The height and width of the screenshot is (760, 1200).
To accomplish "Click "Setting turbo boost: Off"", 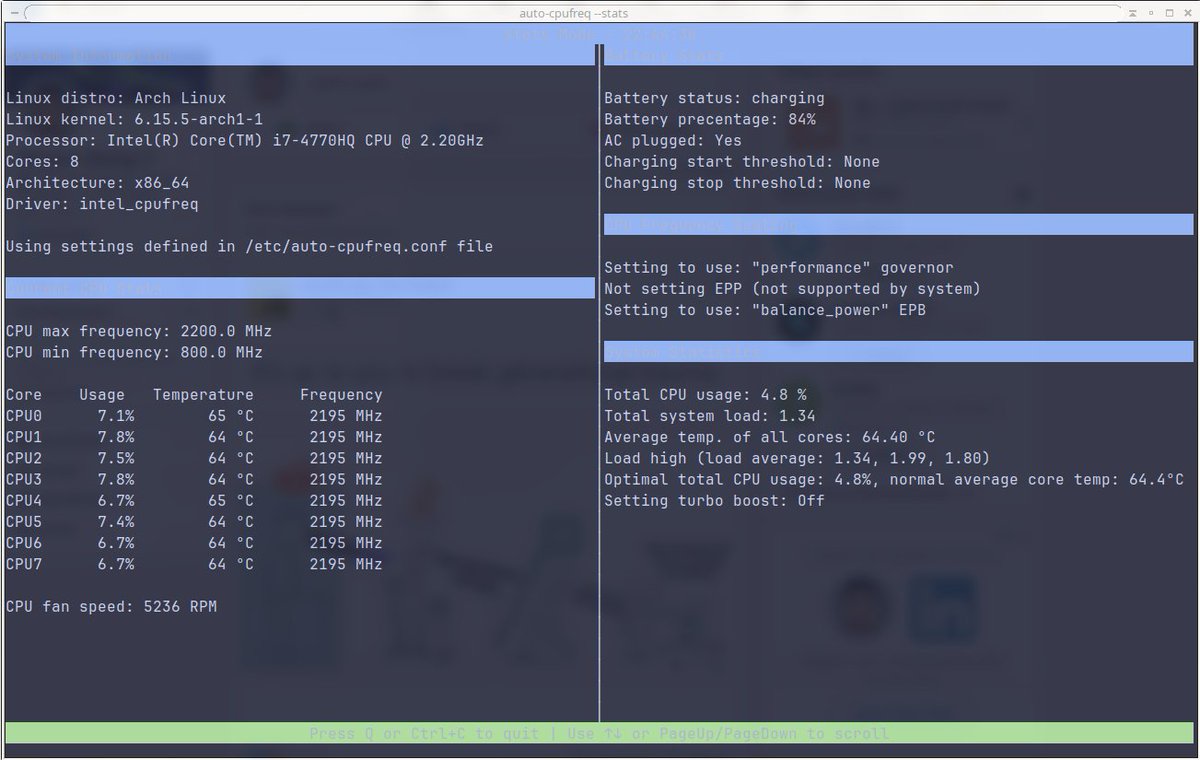I will [714, 500].
